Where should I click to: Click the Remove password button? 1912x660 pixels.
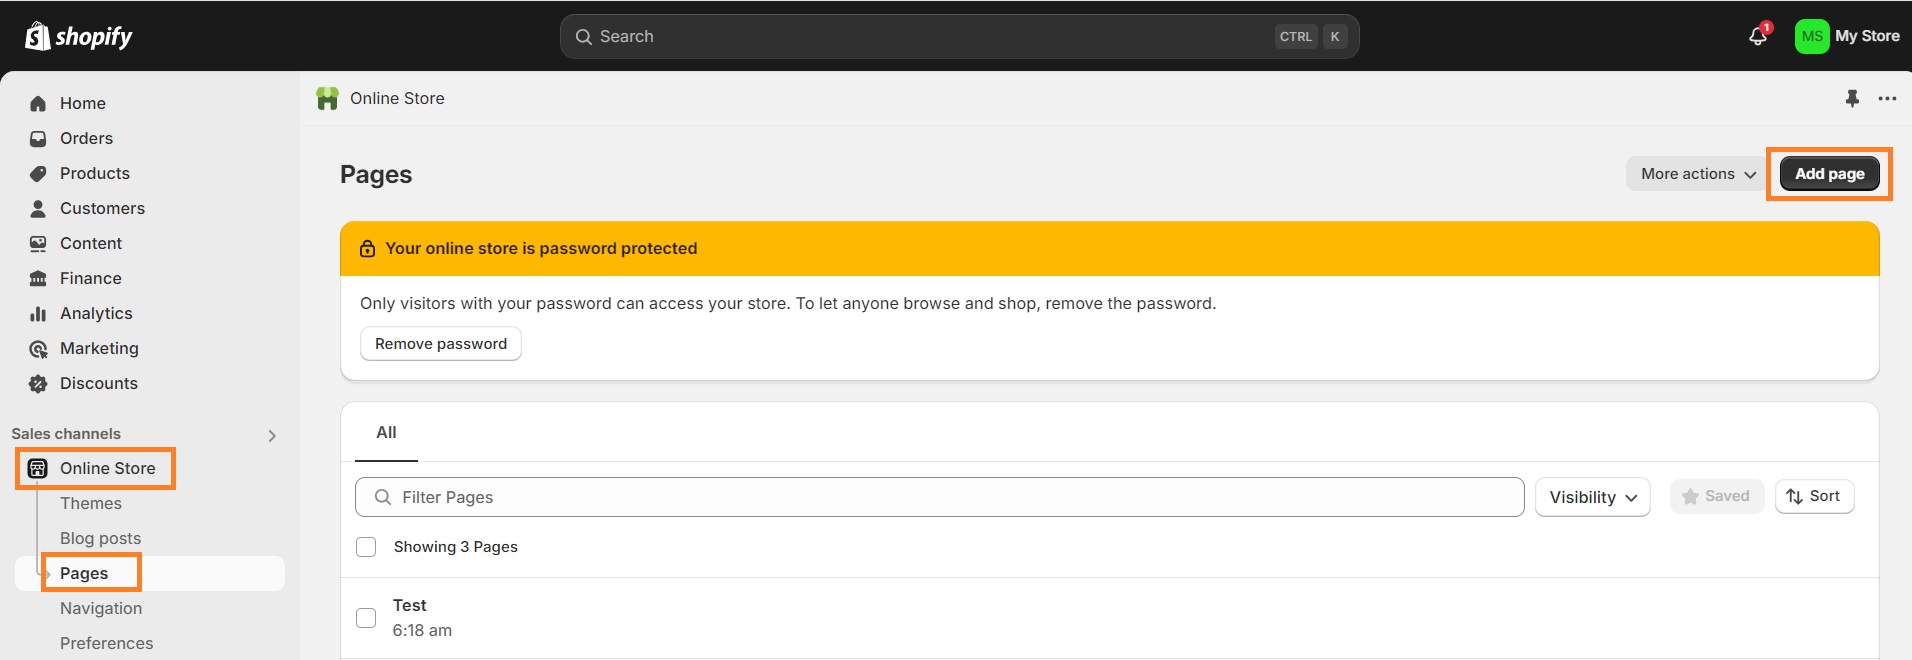[441, 344]
